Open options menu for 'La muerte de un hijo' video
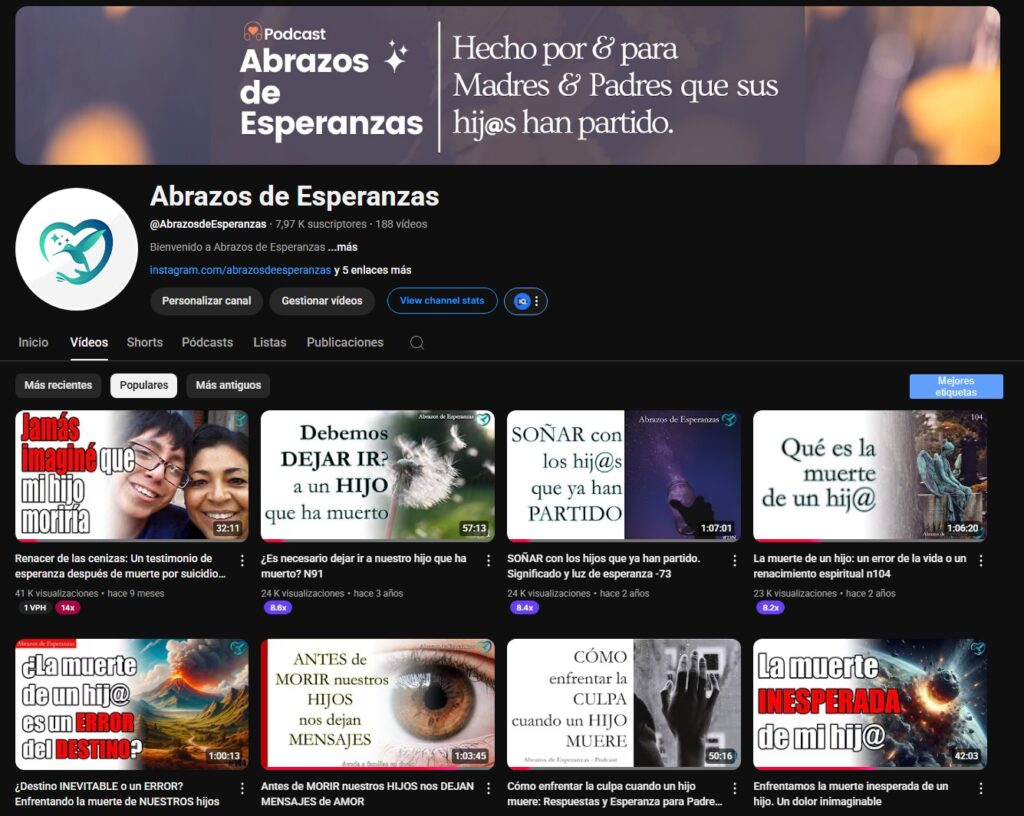The width and height of the screenshot is (1024, 816). (x=981, y=560)
